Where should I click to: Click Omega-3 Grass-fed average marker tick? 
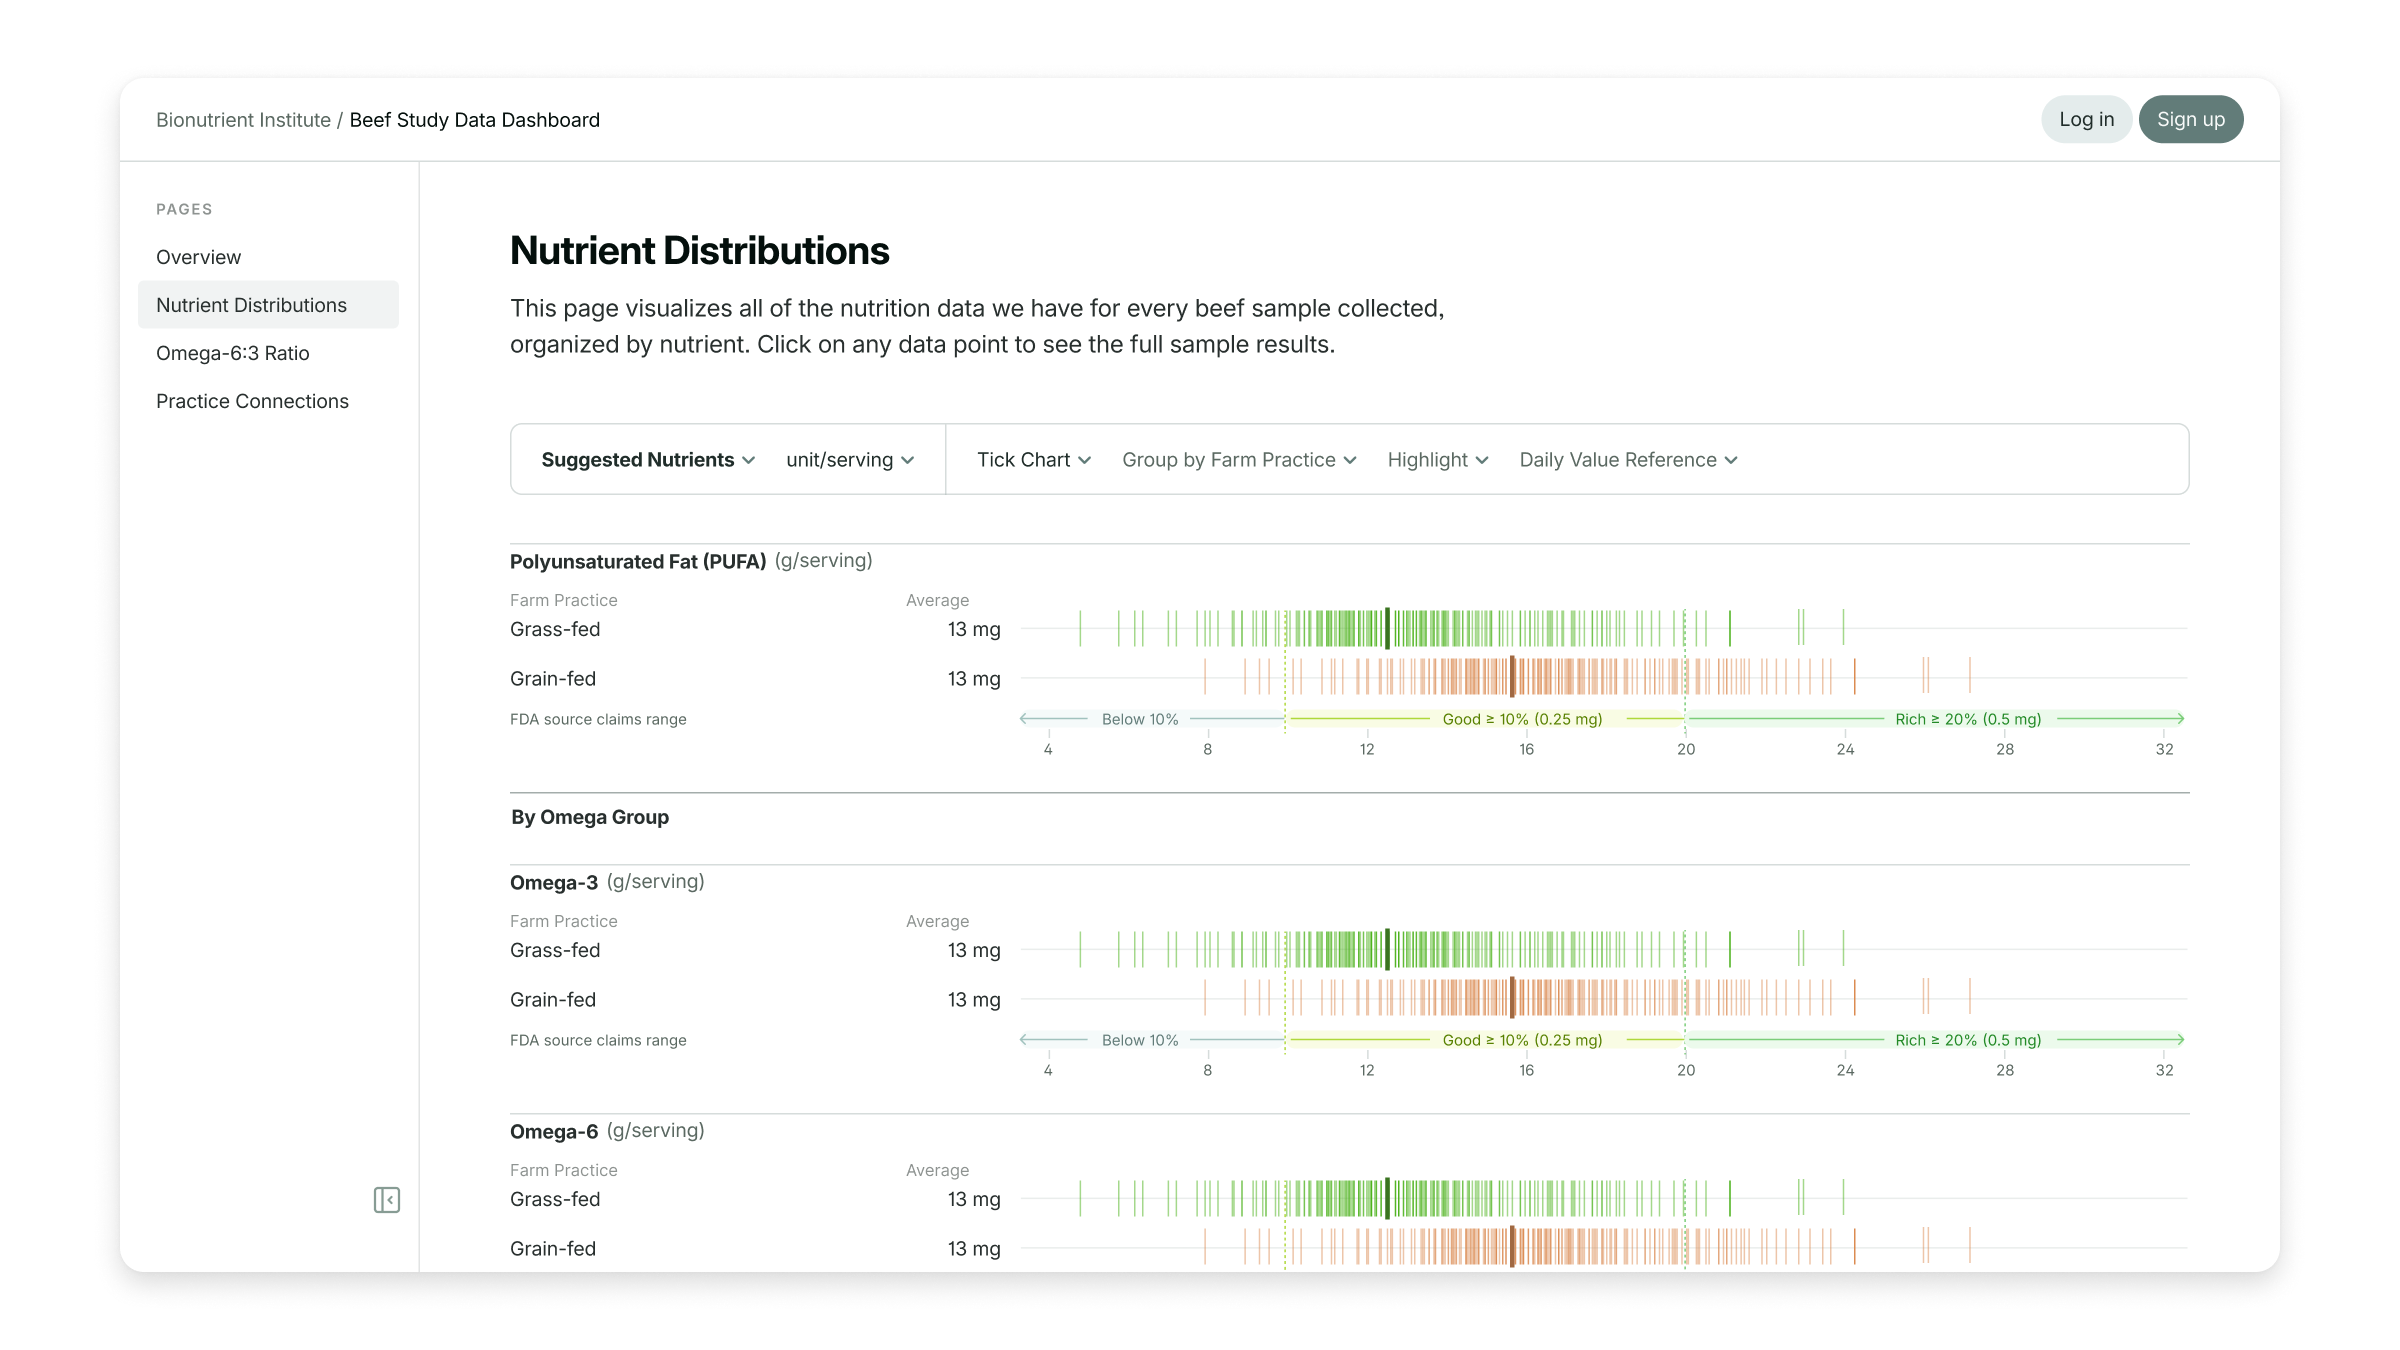coord(1387,949)
